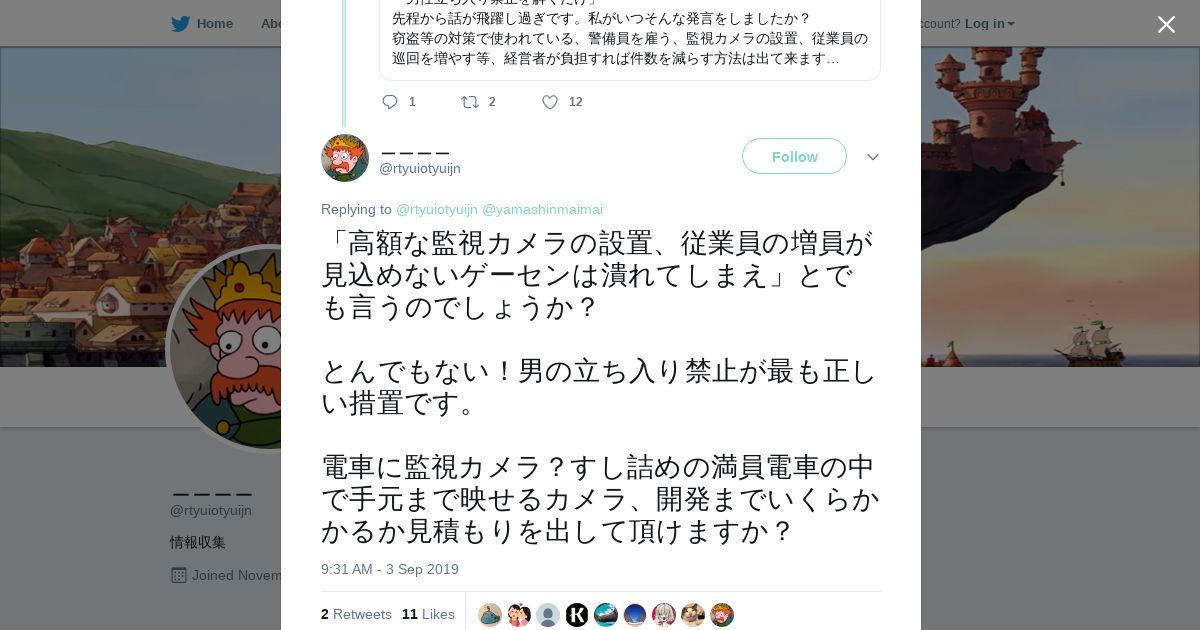This screenshot has width=1200, height=630.
Task: Click the first liker avatar in row
Action: point(490,615)
